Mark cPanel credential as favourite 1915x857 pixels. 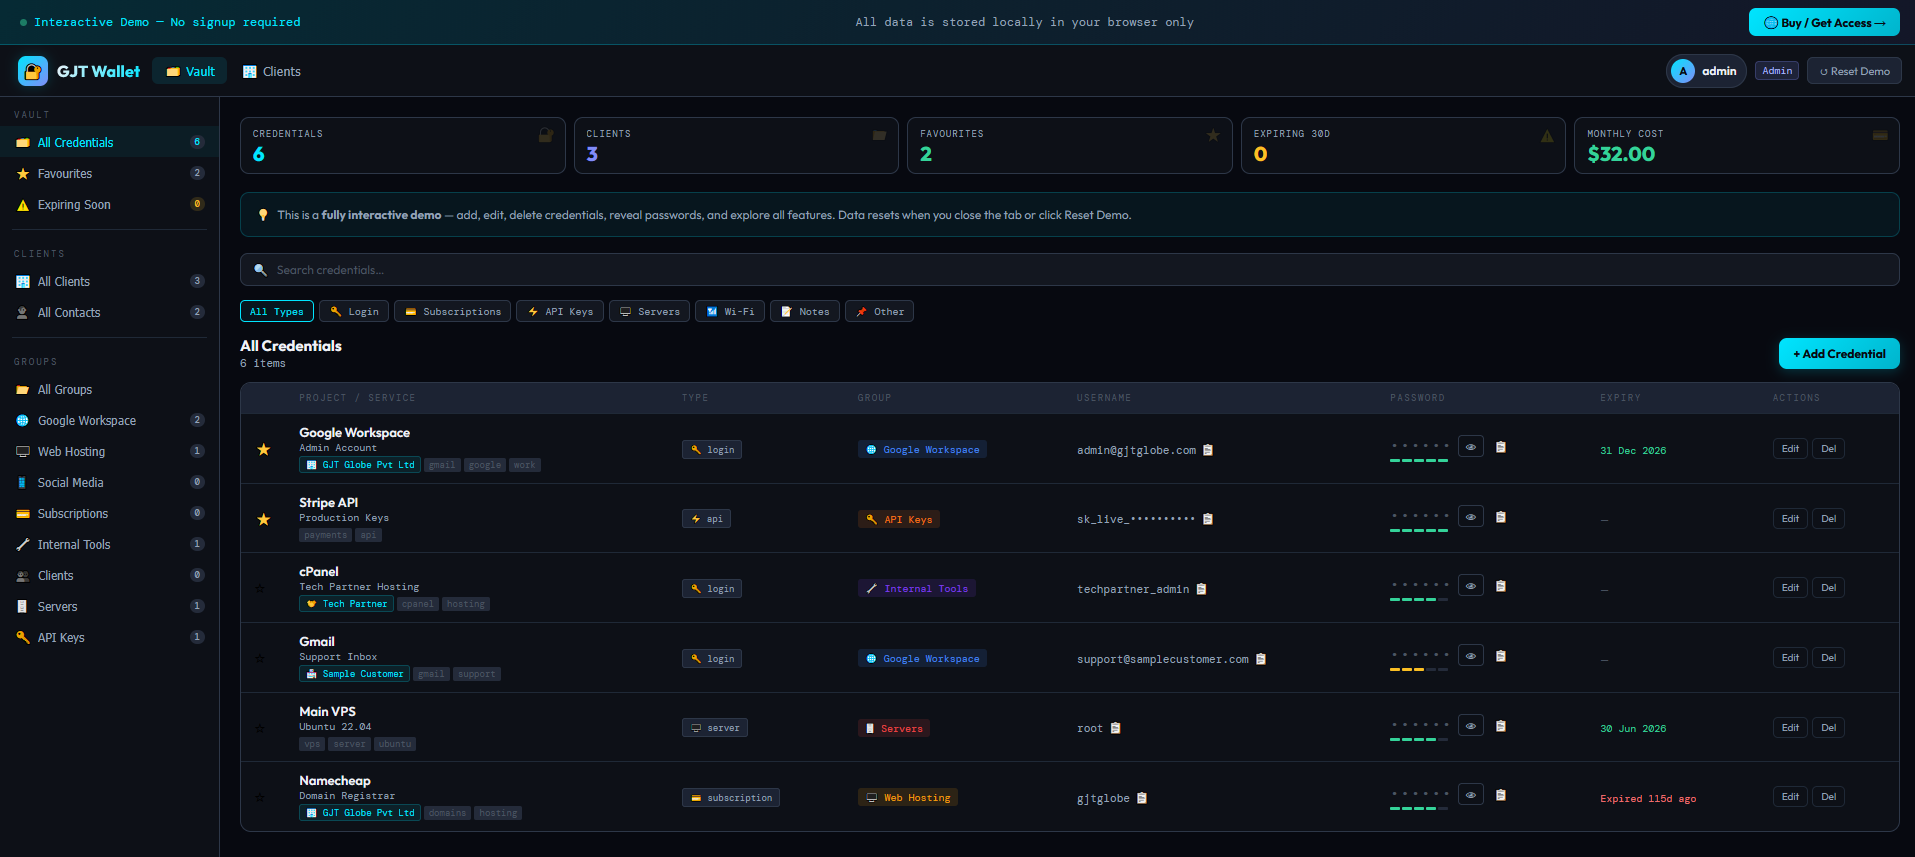[261, 589]
